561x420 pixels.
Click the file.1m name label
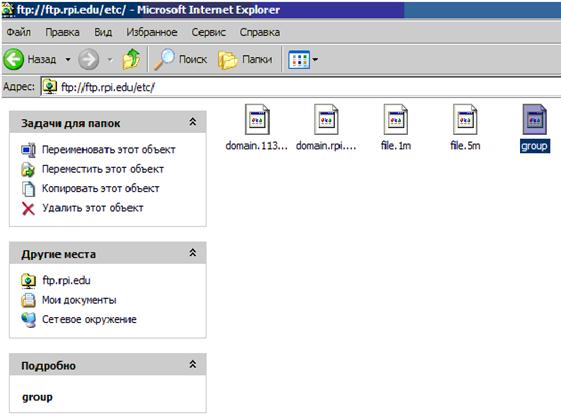click(396, 146)
